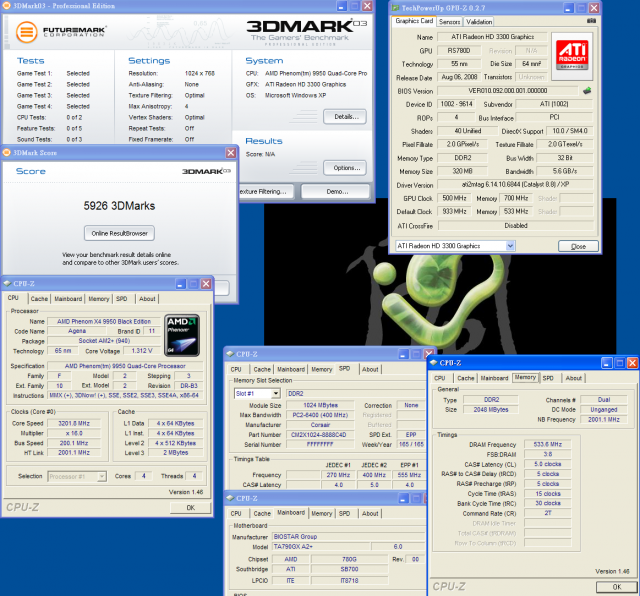Close the 3DMark Score window
This screenshot has width=640, height=596.
[231, 153]
